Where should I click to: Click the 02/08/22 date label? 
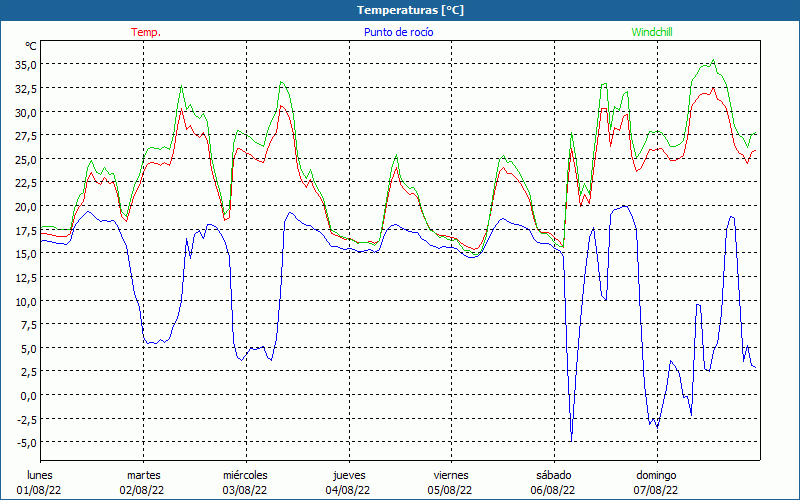[142, 490]
